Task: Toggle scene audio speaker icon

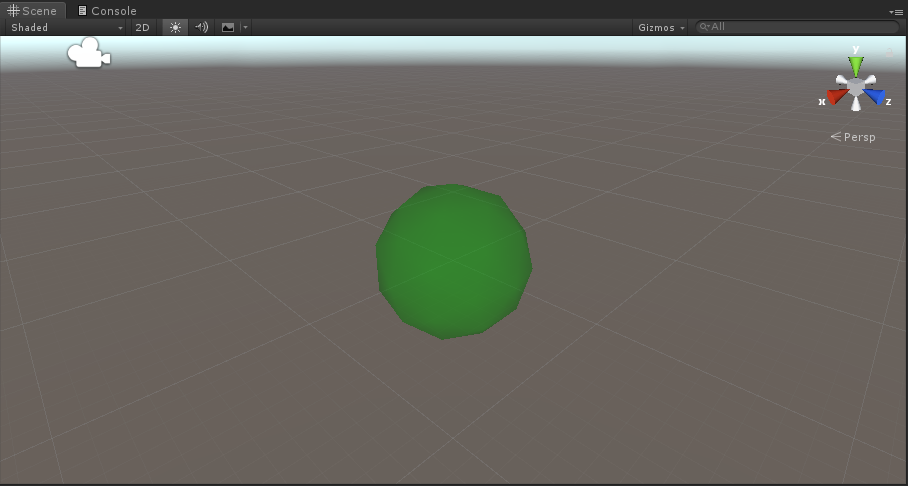Action: pos(202,27)
